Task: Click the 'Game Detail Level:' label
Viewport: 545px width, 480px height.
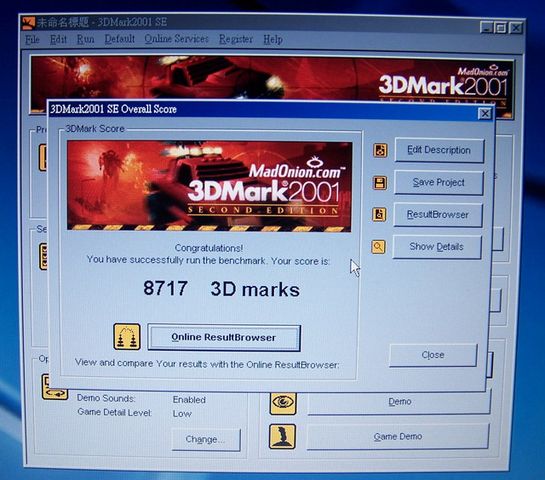Action: point(114,413)
